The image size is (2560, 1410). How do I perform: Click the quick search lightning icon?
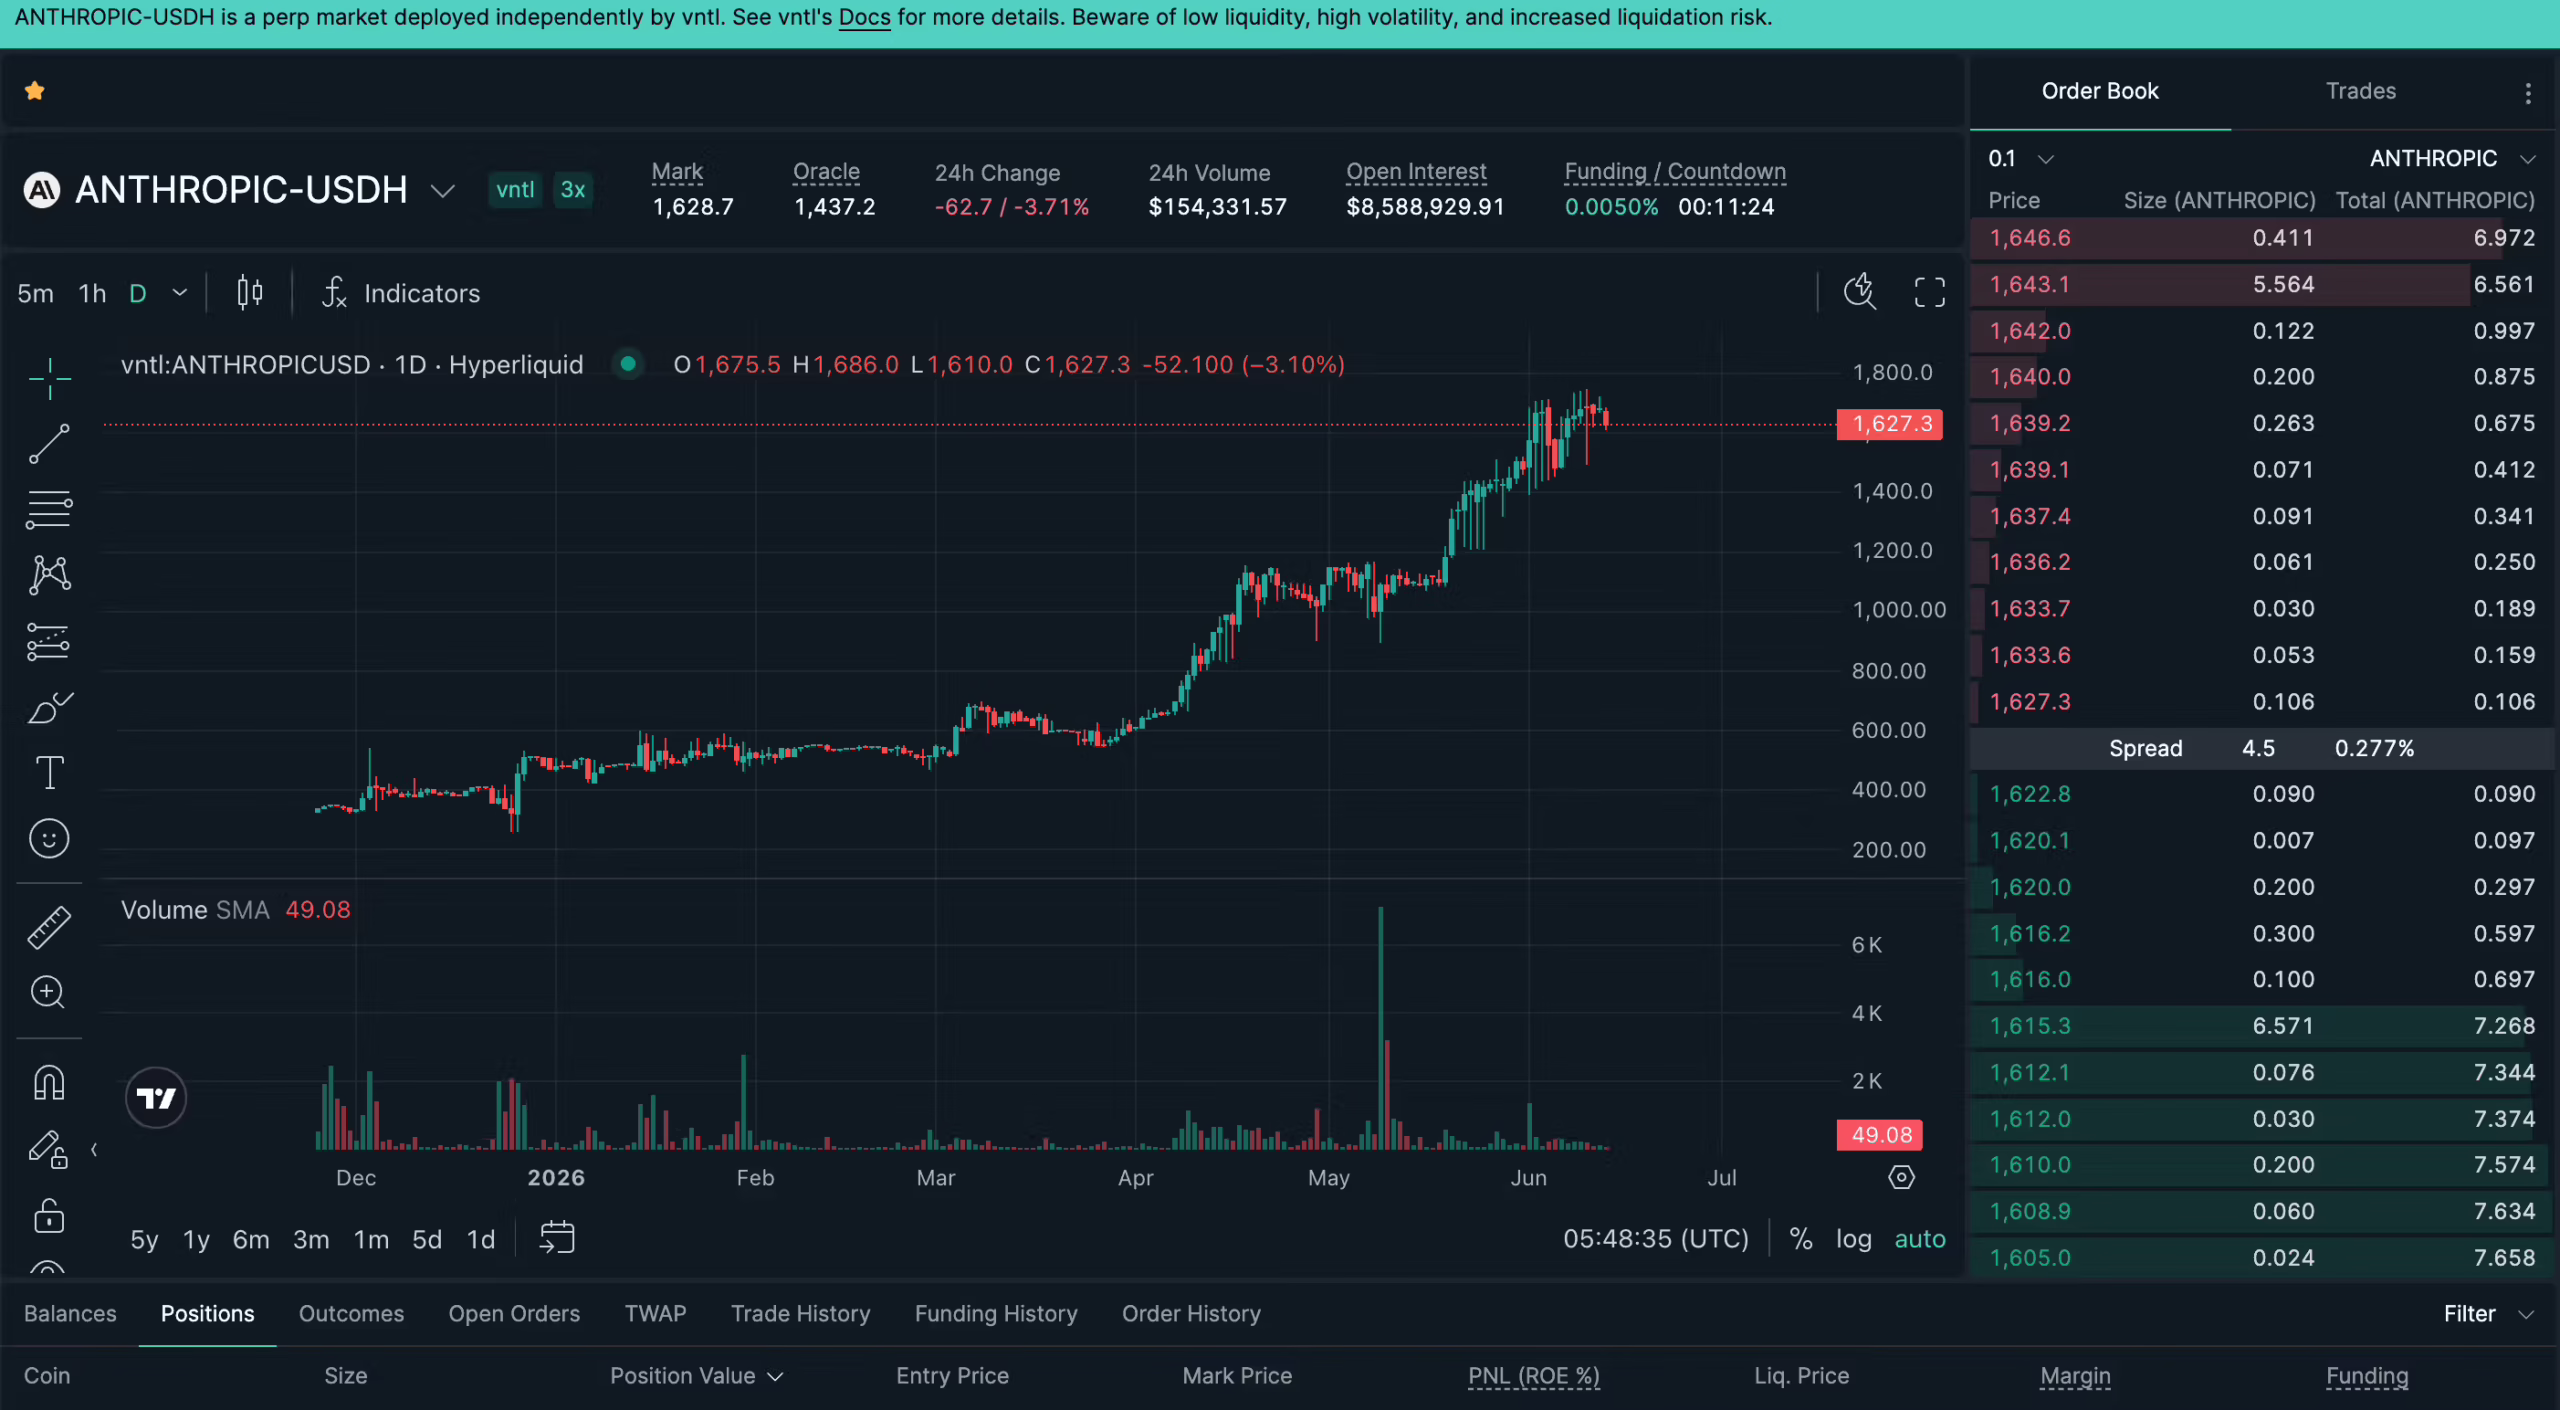point(1859,292)
